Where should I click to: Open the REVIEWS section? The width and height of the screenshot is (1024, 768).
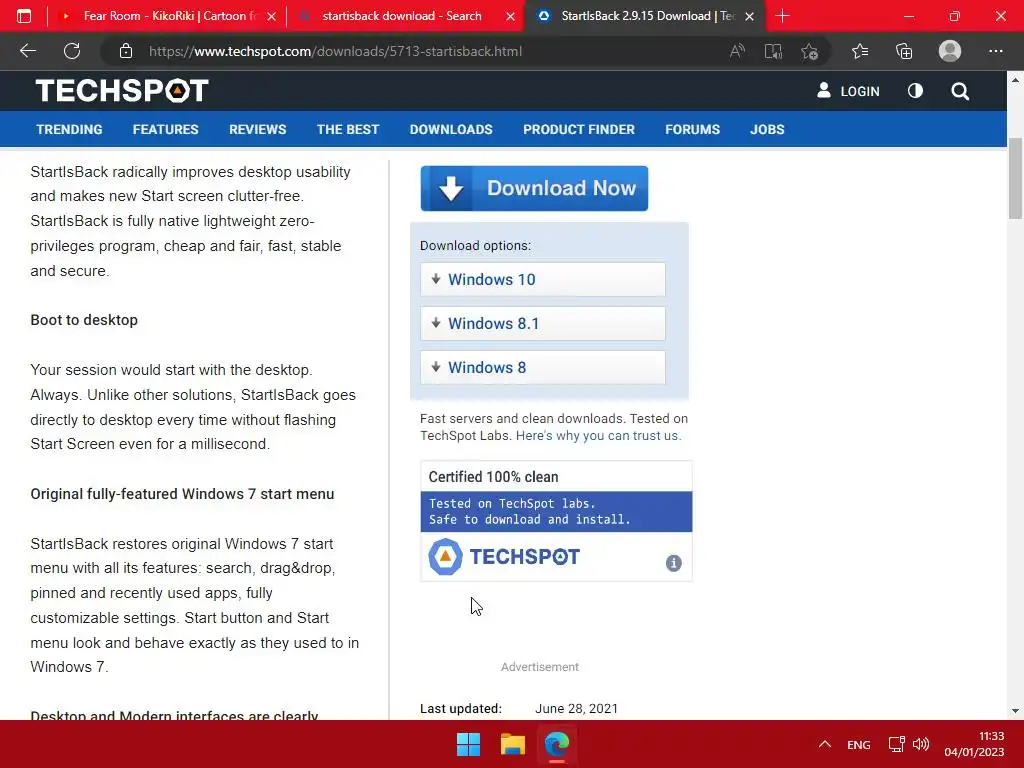tap(257, 129)
